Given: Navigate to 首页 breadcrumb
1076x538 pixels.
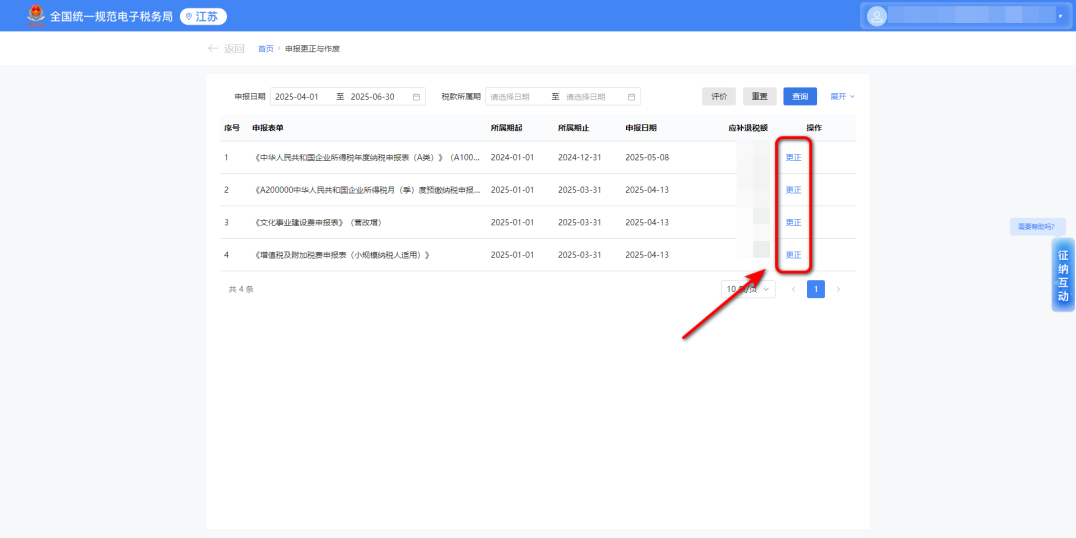Looking at the screenshot, I should [x=265, y=49].
